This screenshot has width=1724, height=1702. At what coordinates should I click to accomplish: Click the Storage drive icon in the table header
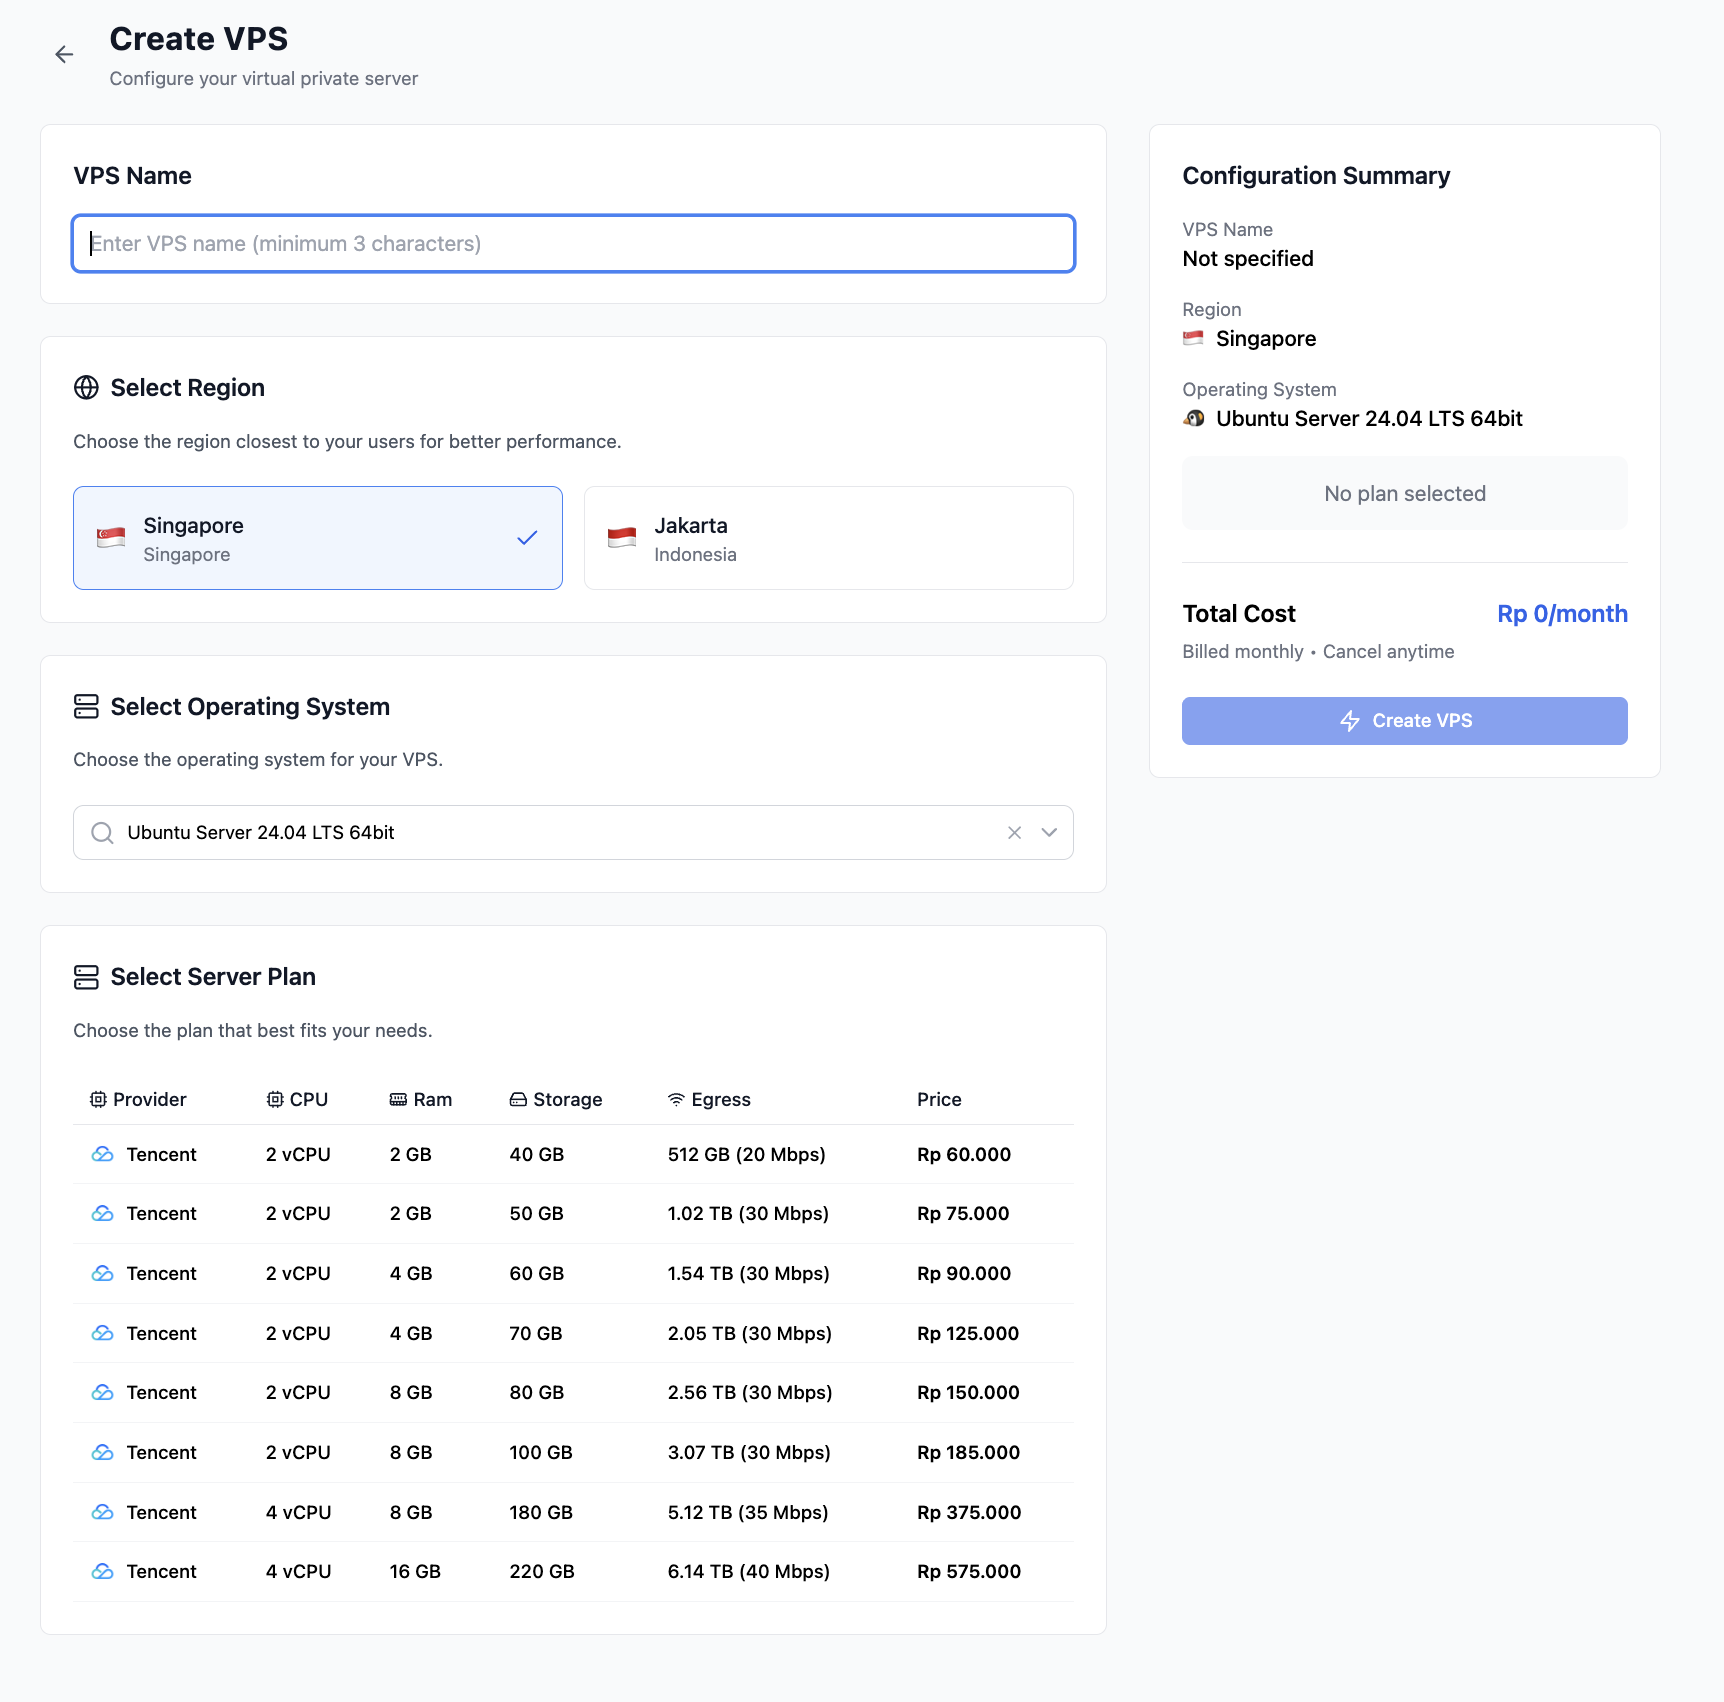pos(518,1098)
